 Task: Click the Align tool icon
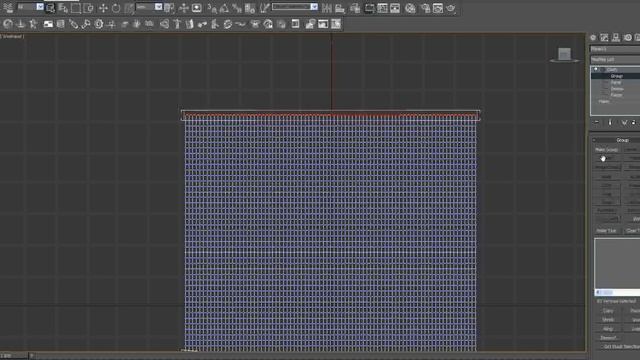340,8
